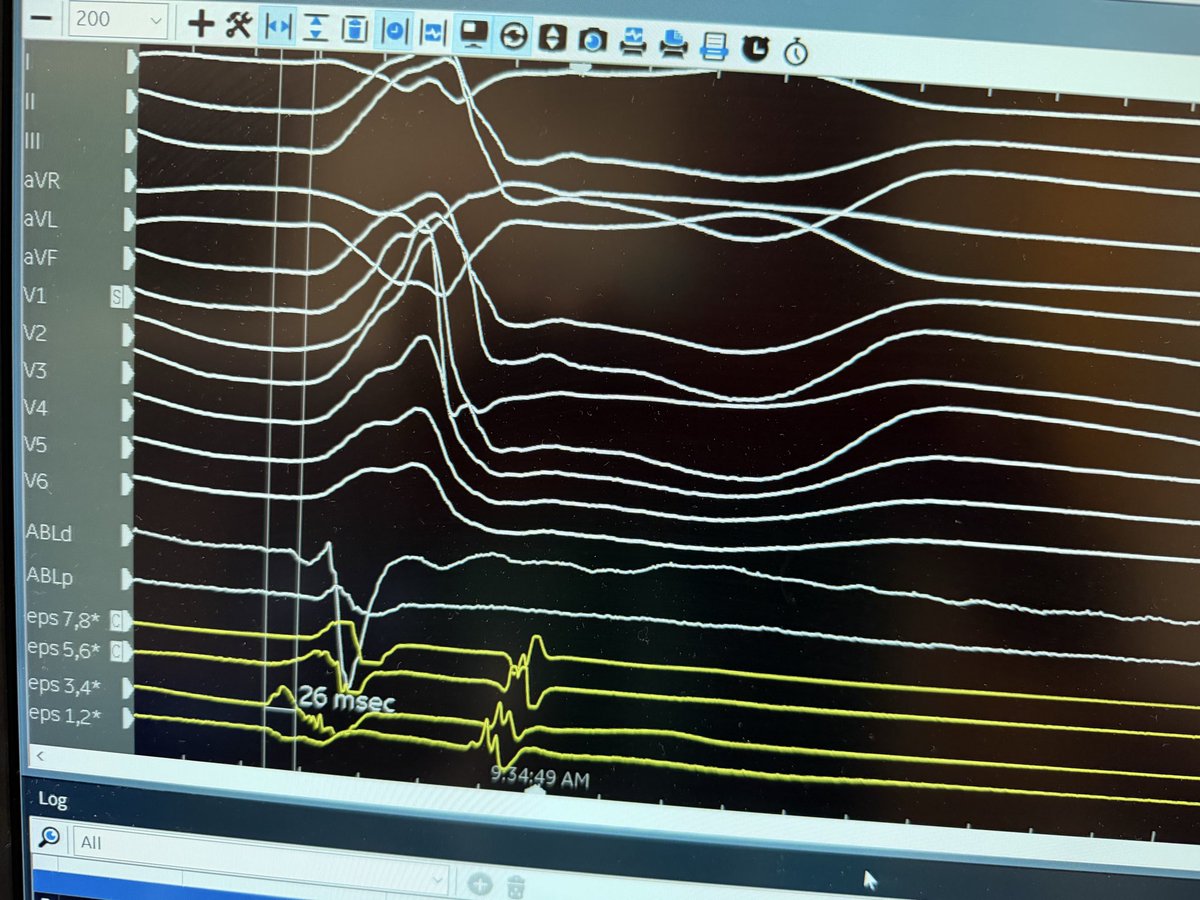
Task: Click the blue printer page icon
Action: click(x=713, y=46)
